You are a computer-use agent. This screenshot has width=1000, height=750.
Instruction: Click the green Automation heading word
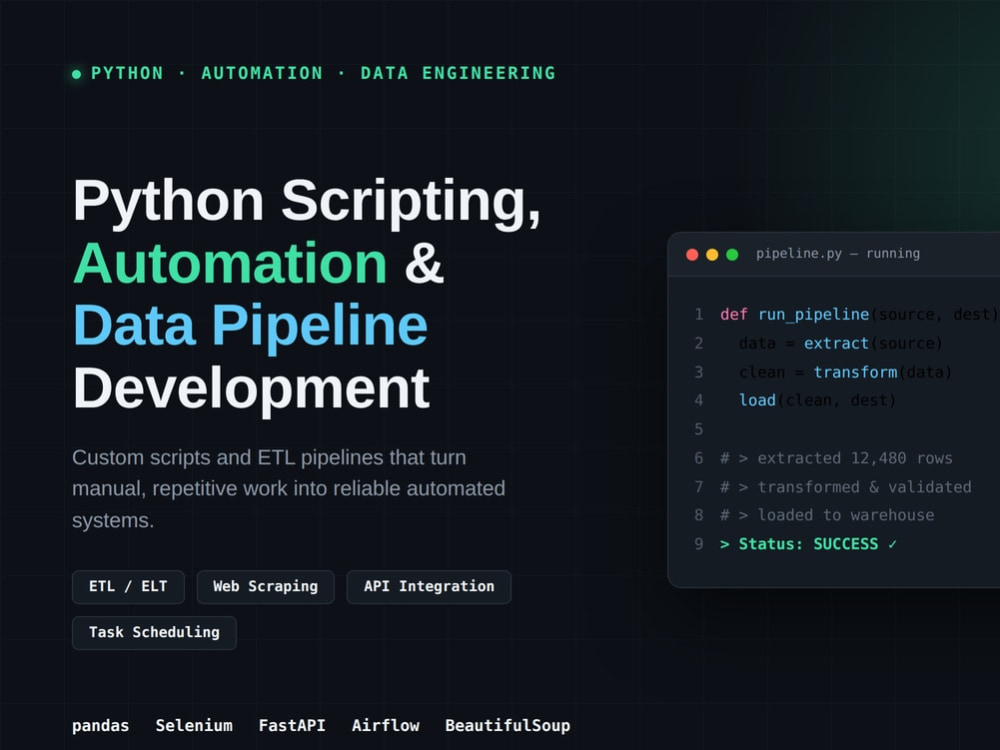230,263
